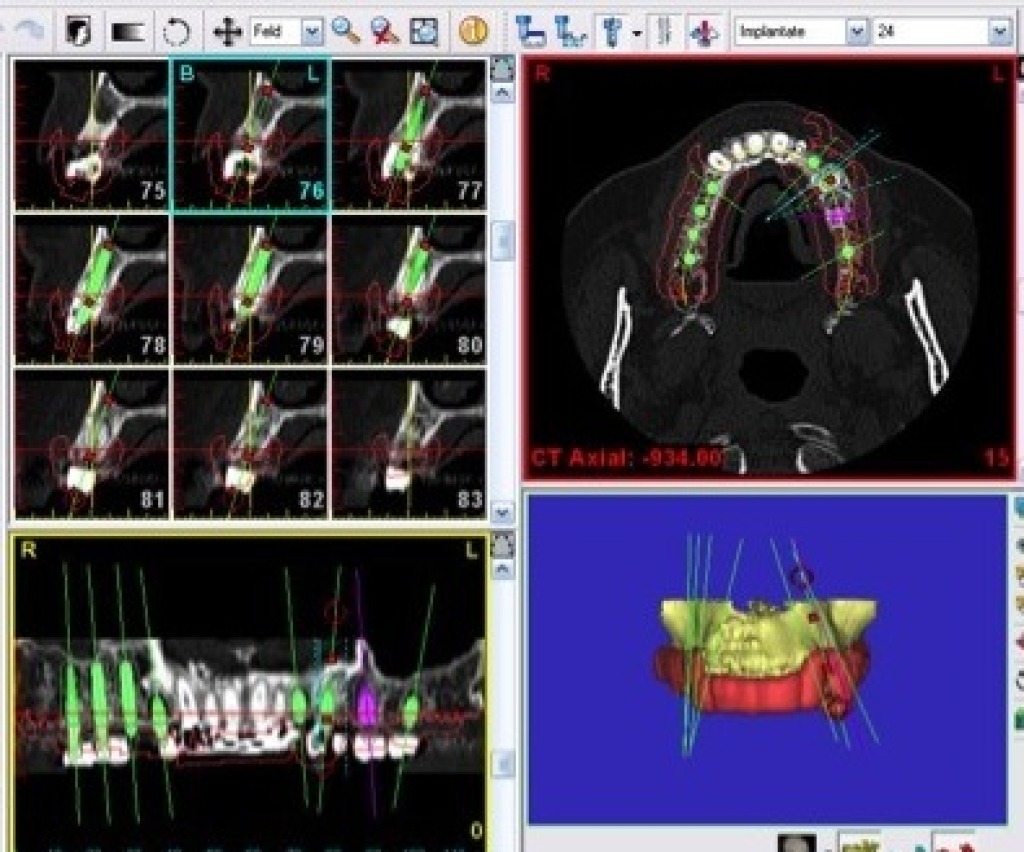Select the four-arrow move tool
This screenshot has height=852, width=1024.
[227, 31]
